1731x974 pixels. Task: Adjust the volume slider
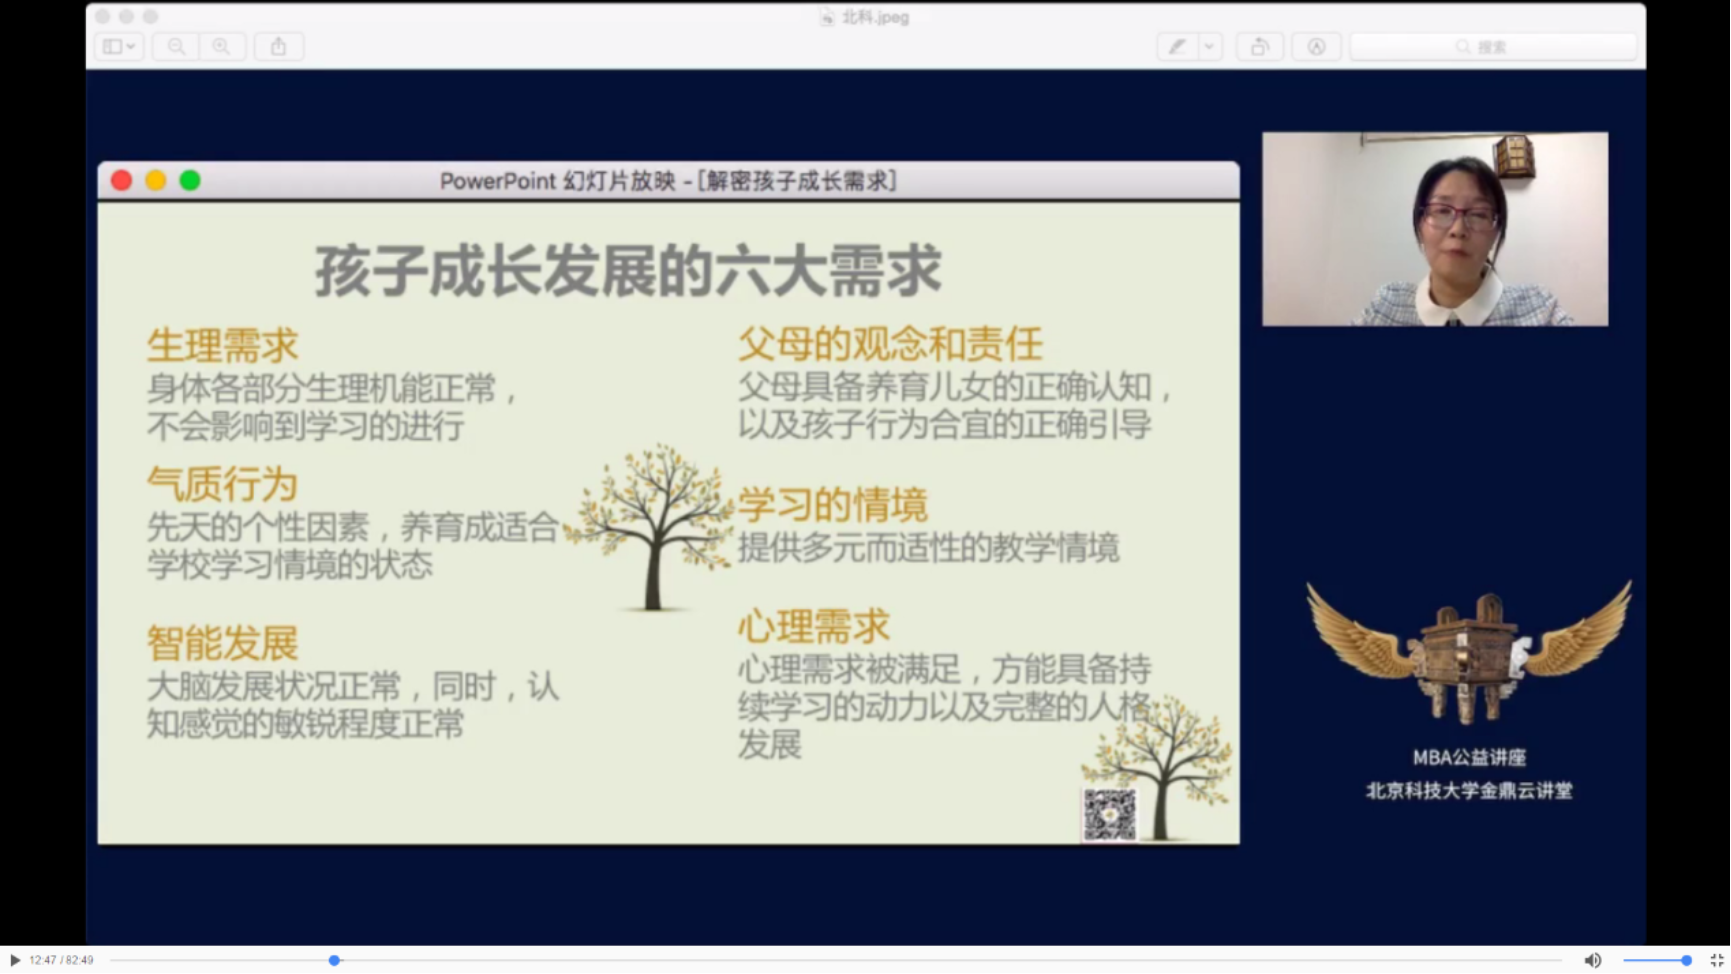coord(1656,960)
